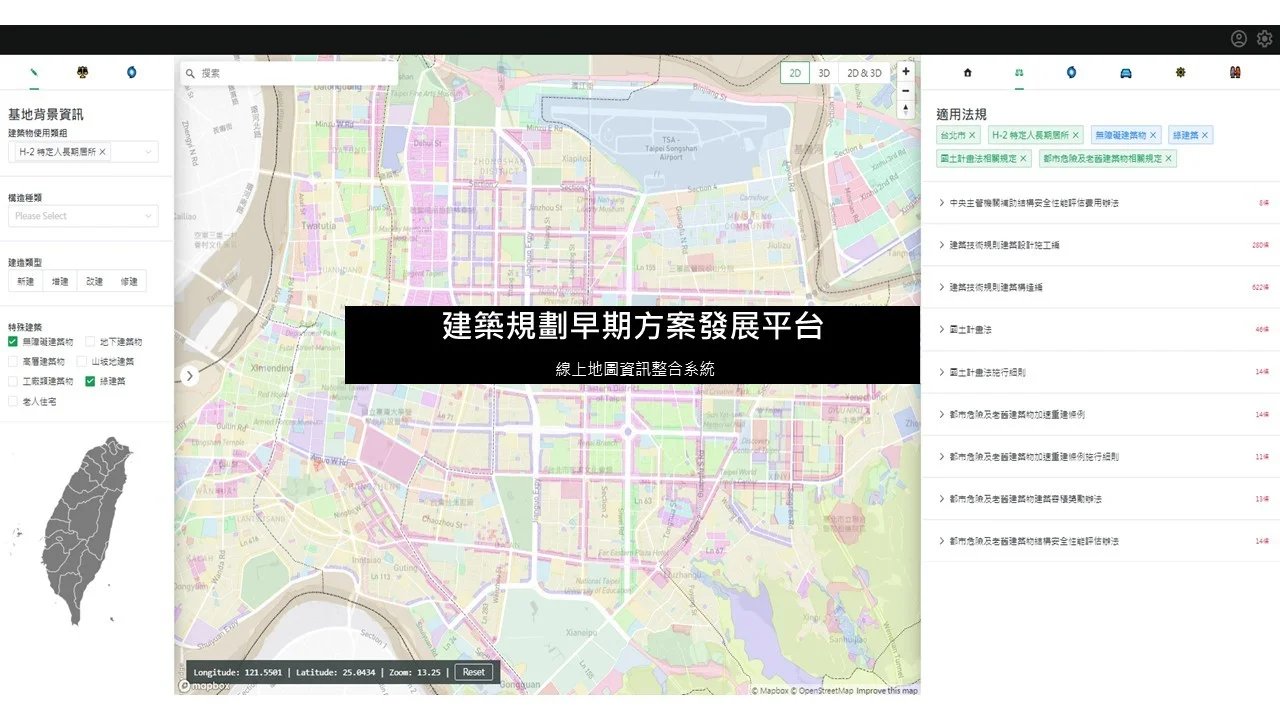Expand the 國土計畫法 regulation section
Image resolution: width=1280 pixels, height=720 pixels.
970,329
